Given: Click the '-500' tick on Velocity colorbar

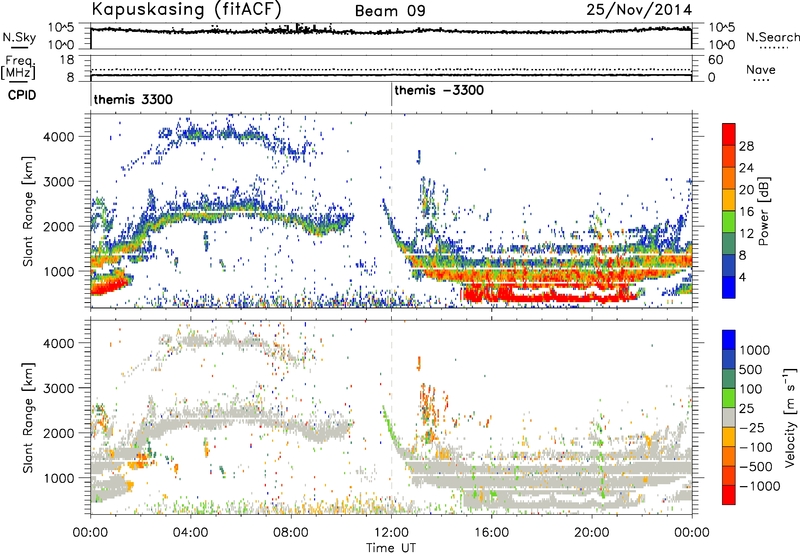Looking at the screenshot, I should pos(756,467).
